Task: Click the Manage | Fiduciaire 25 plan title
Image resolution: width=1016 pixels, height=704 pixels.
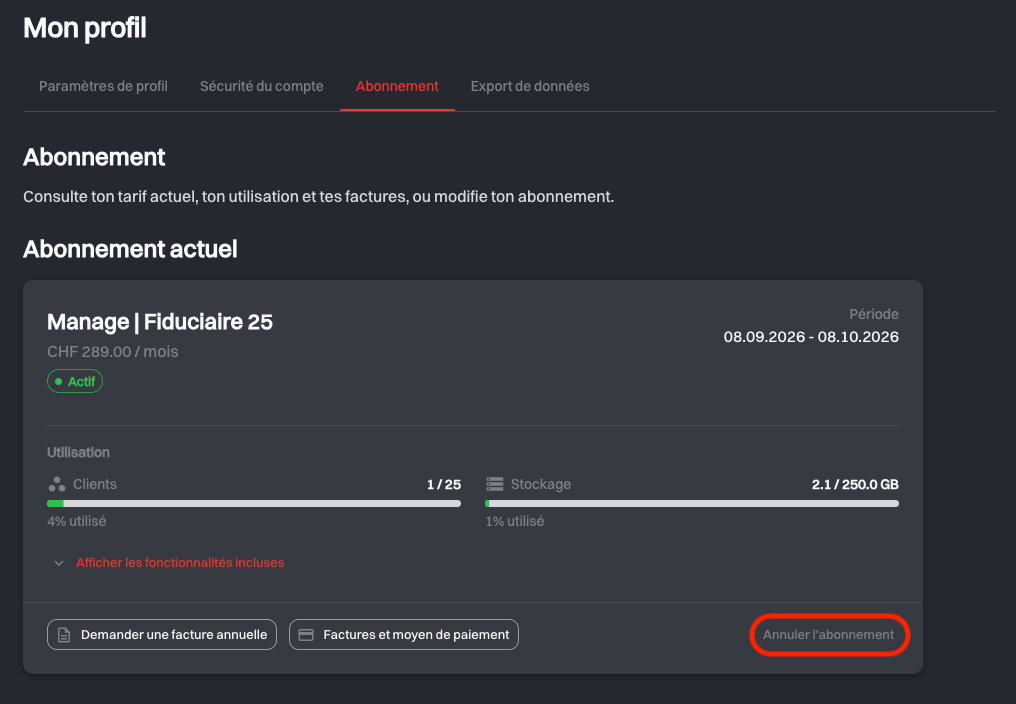Action: coord(160,322)
